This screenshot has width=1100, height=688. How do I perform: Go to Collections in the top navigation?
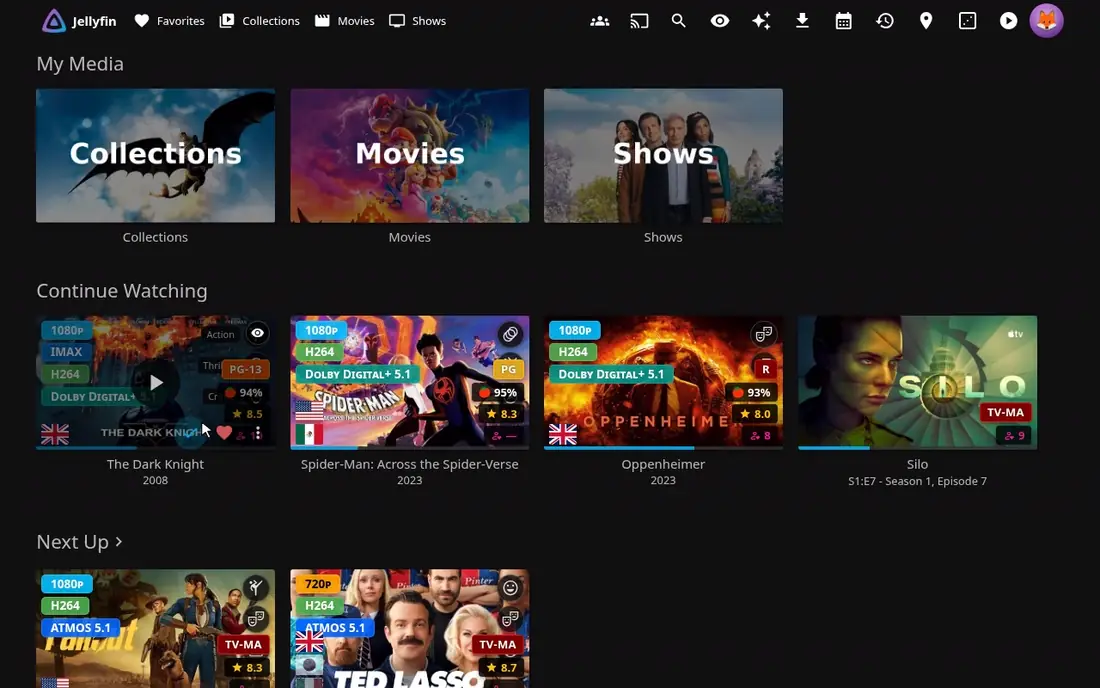260,21
